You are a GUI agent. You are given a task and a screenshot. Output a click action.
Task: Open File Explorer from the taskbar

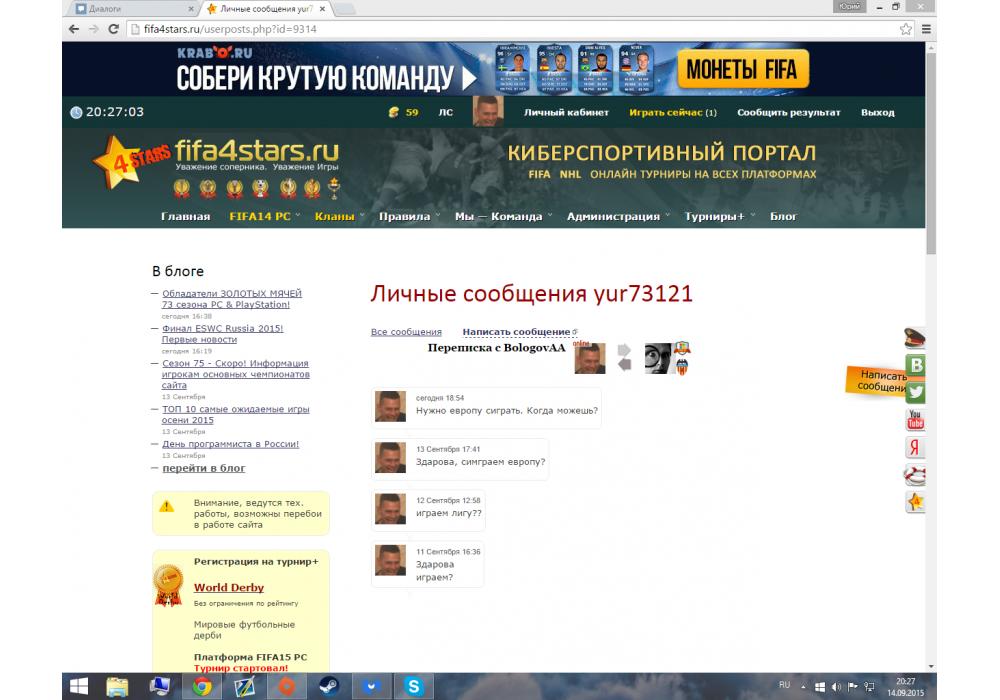tap(117, 686)
